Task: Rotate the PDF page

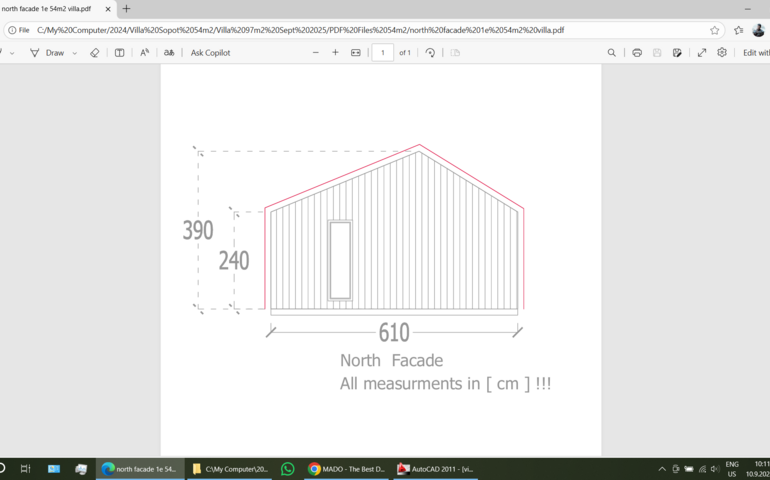Action: [430, 53]
